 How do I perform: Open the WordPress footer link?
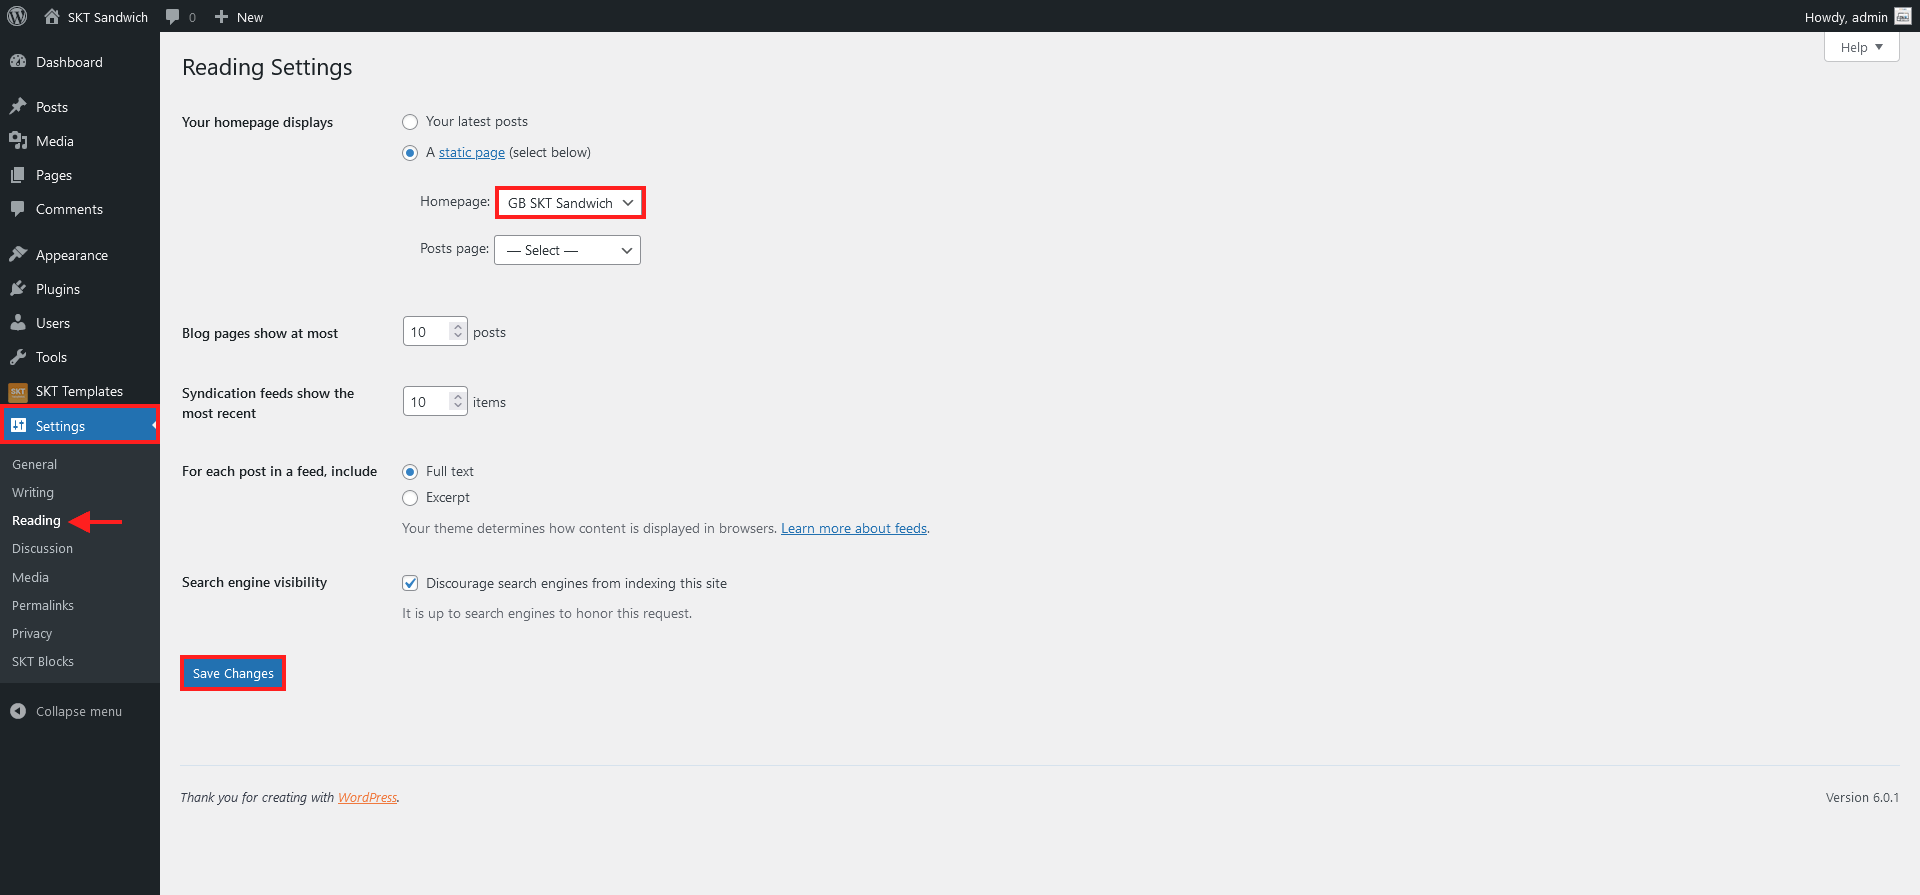click(367, 797)
